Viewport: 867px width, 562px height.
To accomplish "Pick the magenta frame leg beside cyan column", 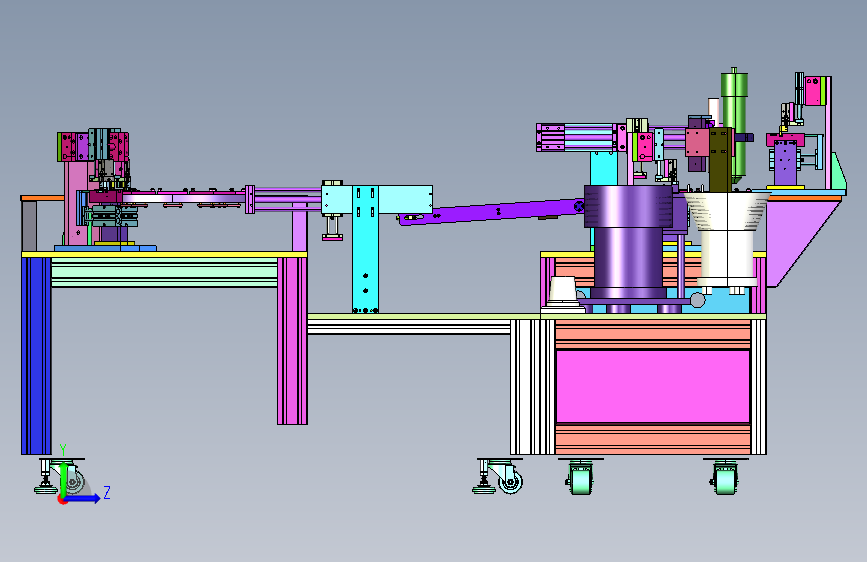I will click(293, 341).
